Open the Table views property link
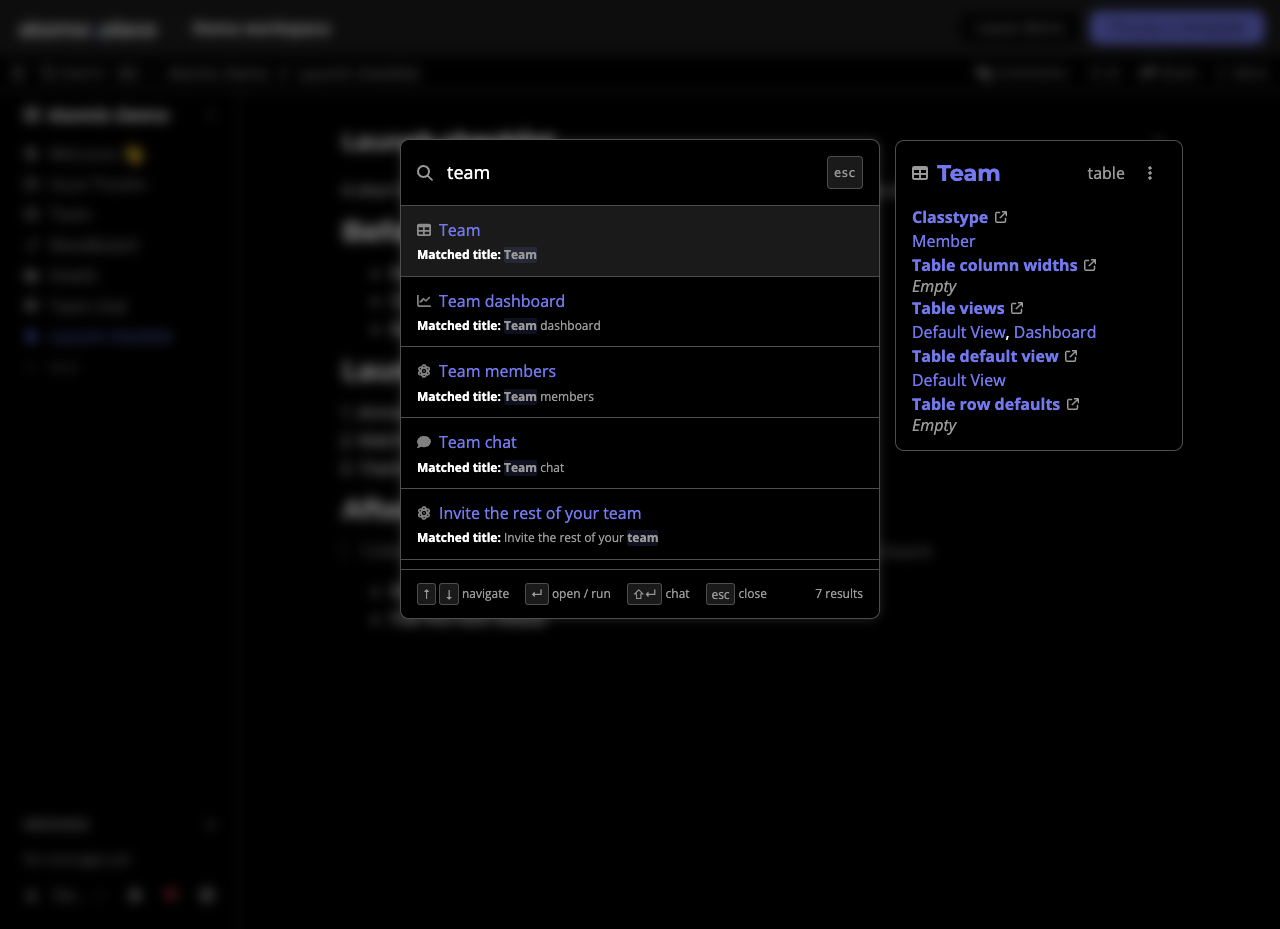Image resolution: width=1280 pixels, height=929 pixels. [958, 308]
